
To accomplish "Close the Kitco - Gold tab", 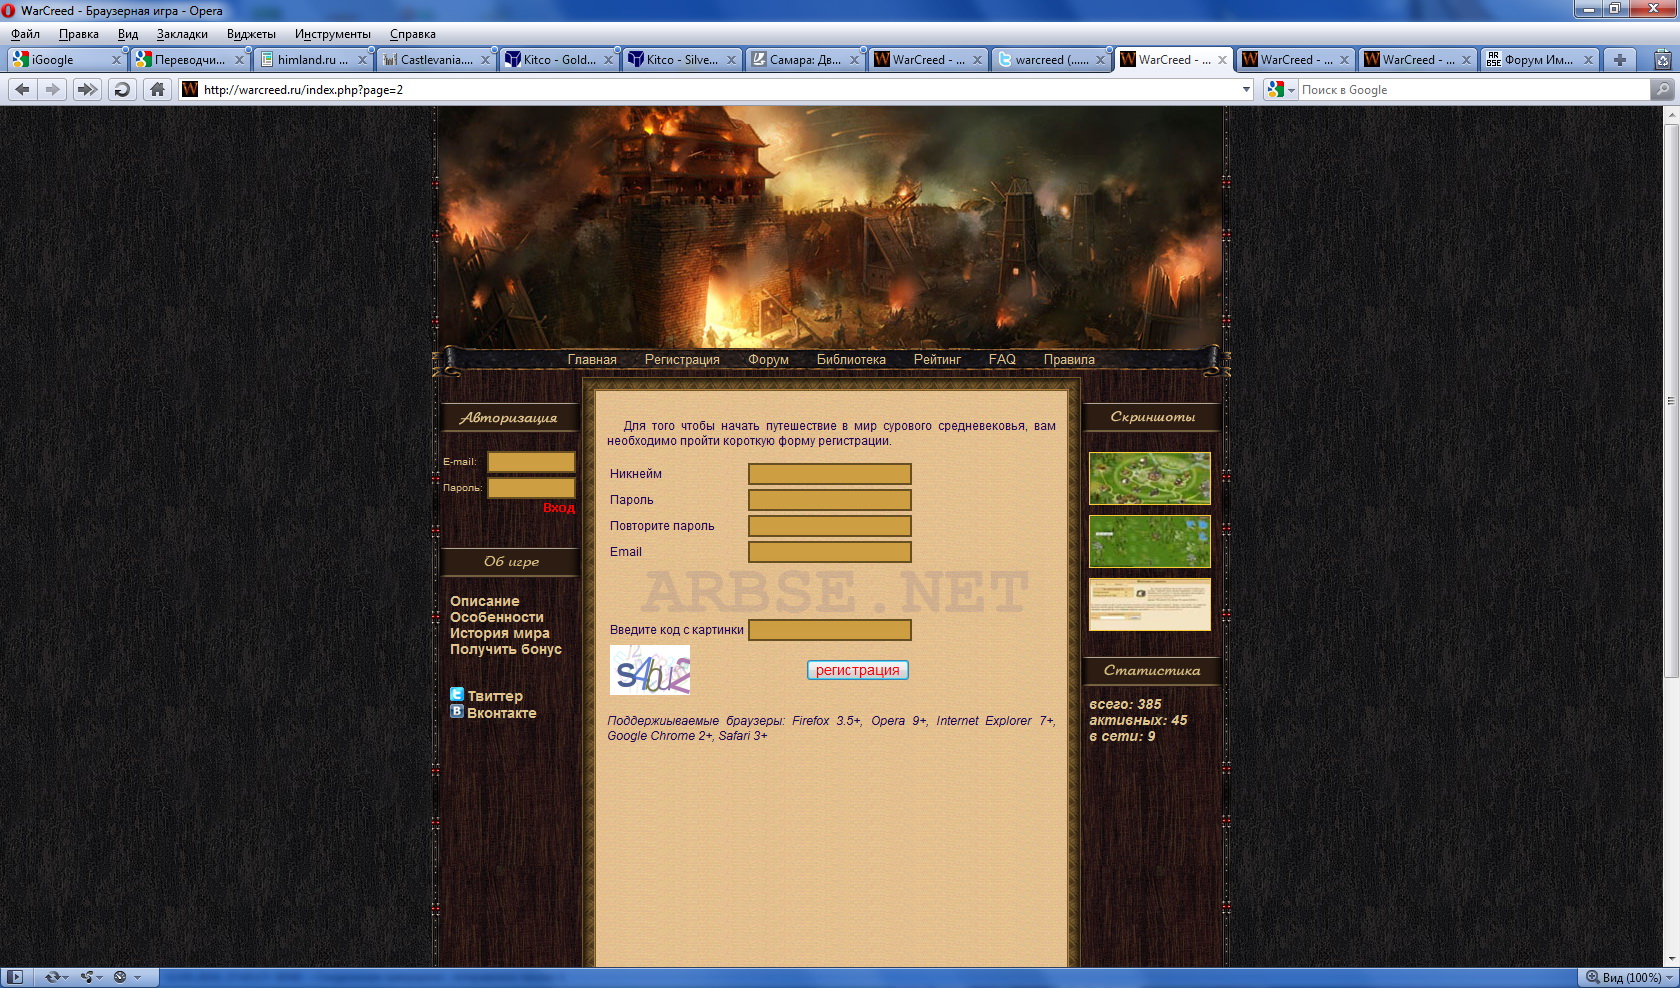I will click(608, 60).
